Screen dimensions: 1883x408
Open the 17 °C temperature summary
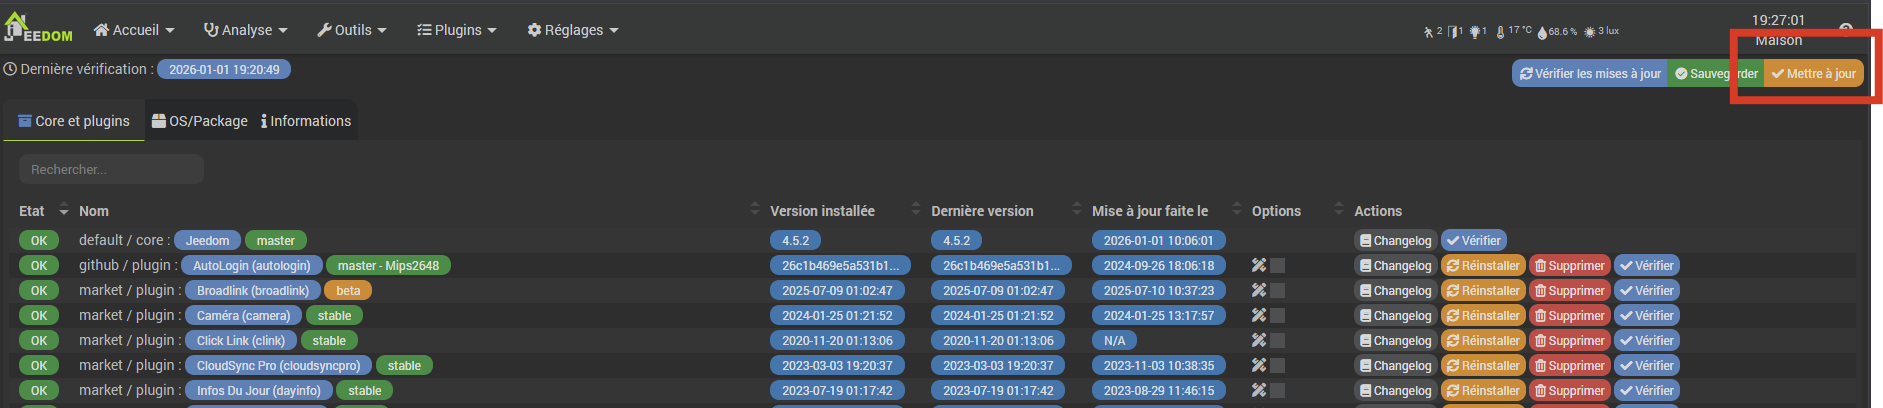[1514, 32]
